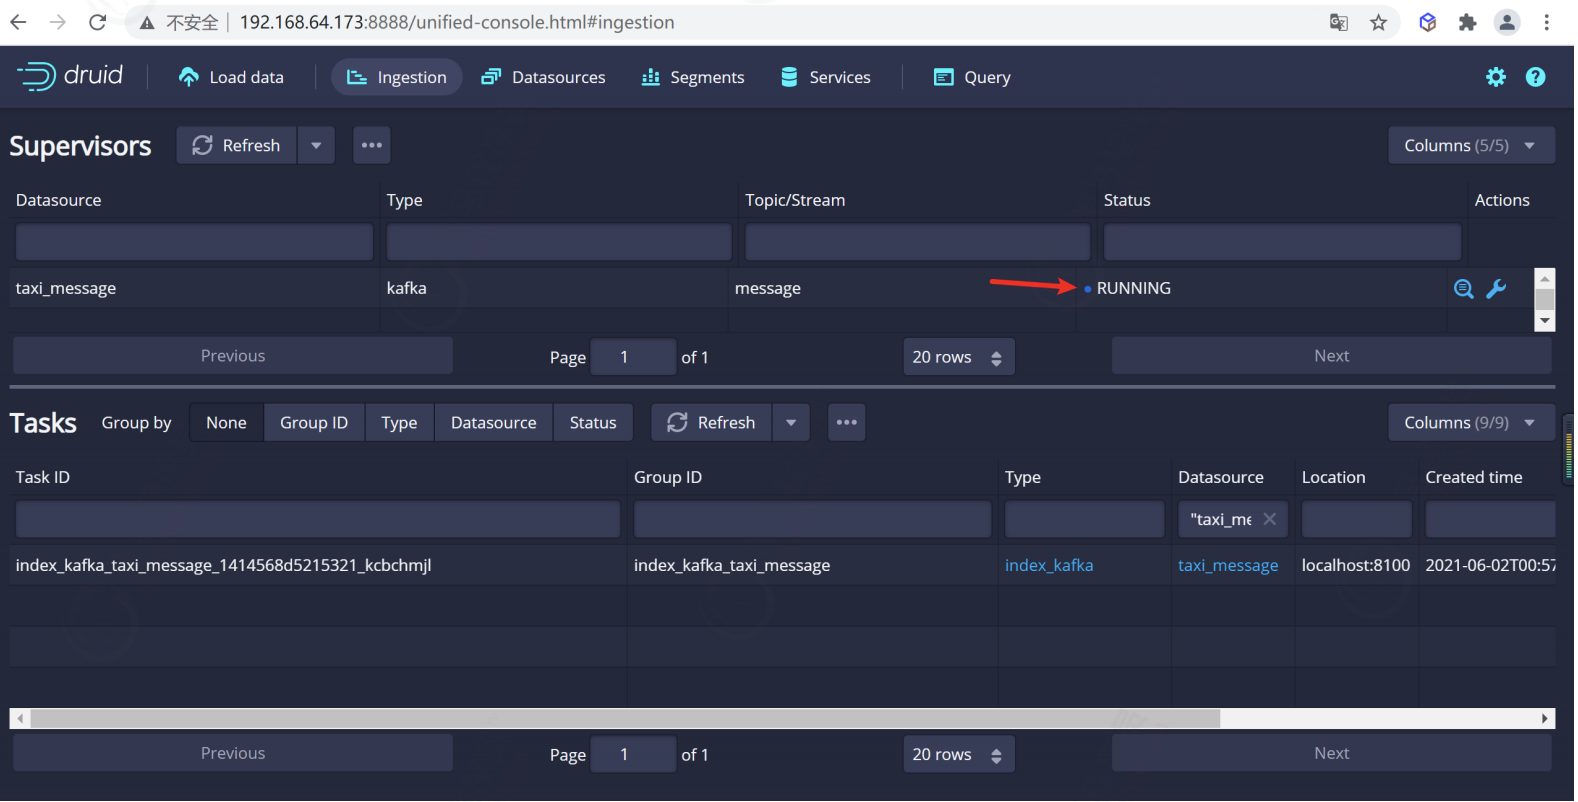The height and width of the screenshot is (802, 1578).
Task: Open the Columns (5/5) dropdown
Action: [x=1471, y=145]
